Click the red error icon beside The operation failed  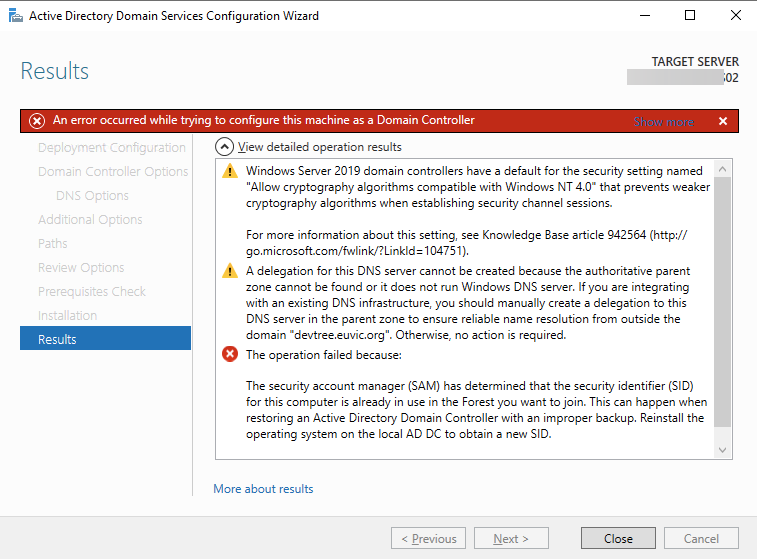(x=230, y=354)
